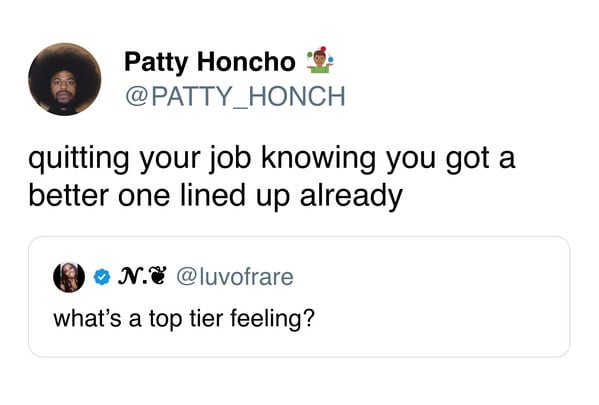Click the word 'Honcho' in display name

pyautogui.click(x=246, y=62)
